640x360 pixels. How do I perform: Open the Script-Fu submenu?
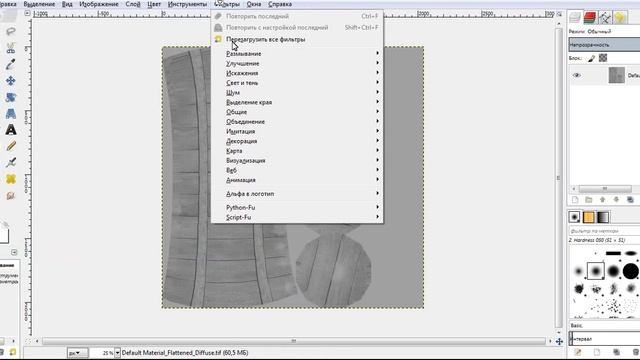pos(297,218)
